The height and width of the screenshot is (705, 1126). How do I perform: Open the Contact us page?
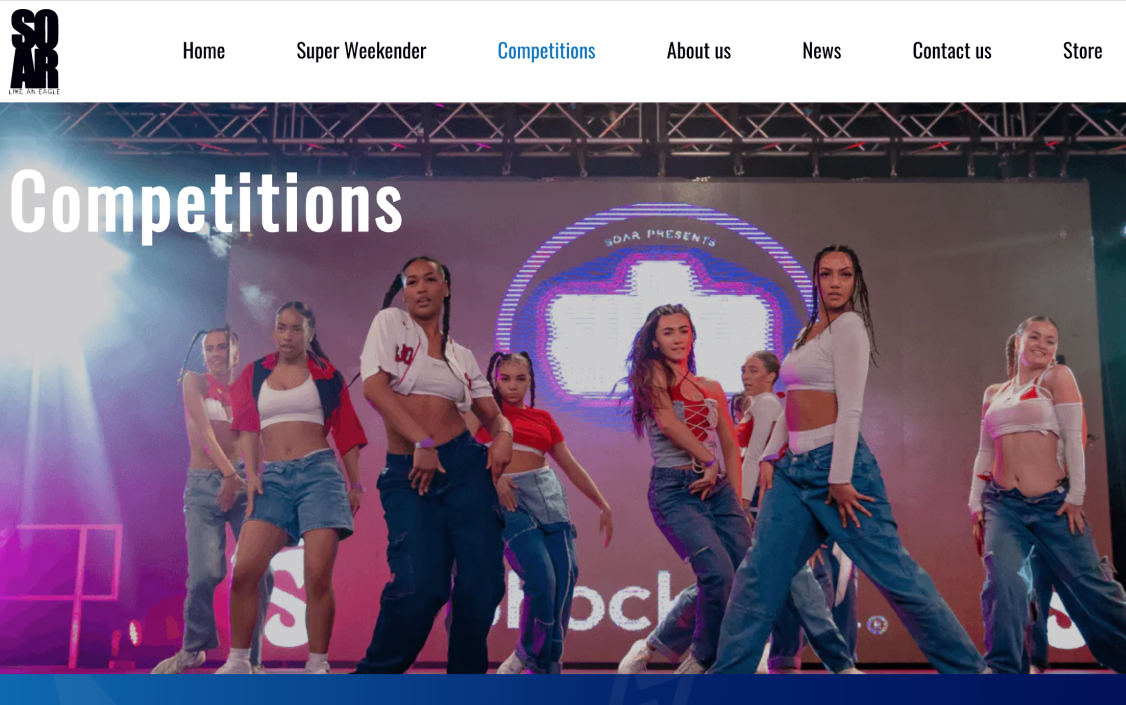[x=952, y=51]
